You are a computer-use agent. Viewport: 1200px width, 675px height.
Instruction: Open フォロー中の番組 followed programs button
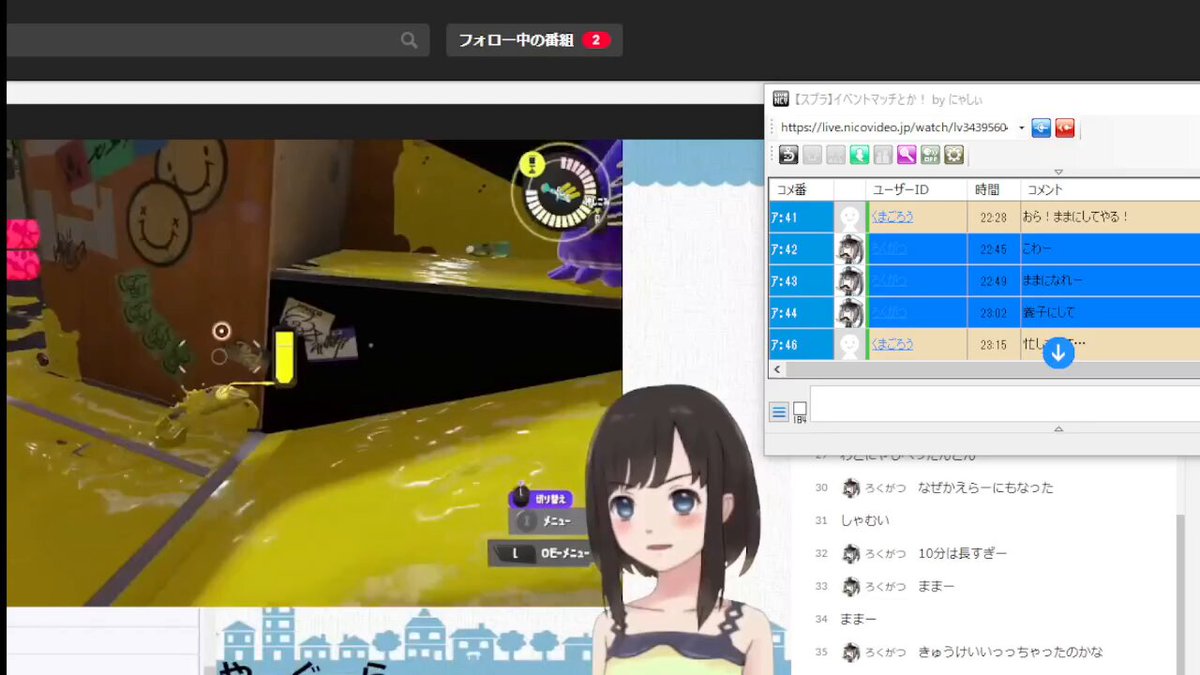click(x=534, y=40)
